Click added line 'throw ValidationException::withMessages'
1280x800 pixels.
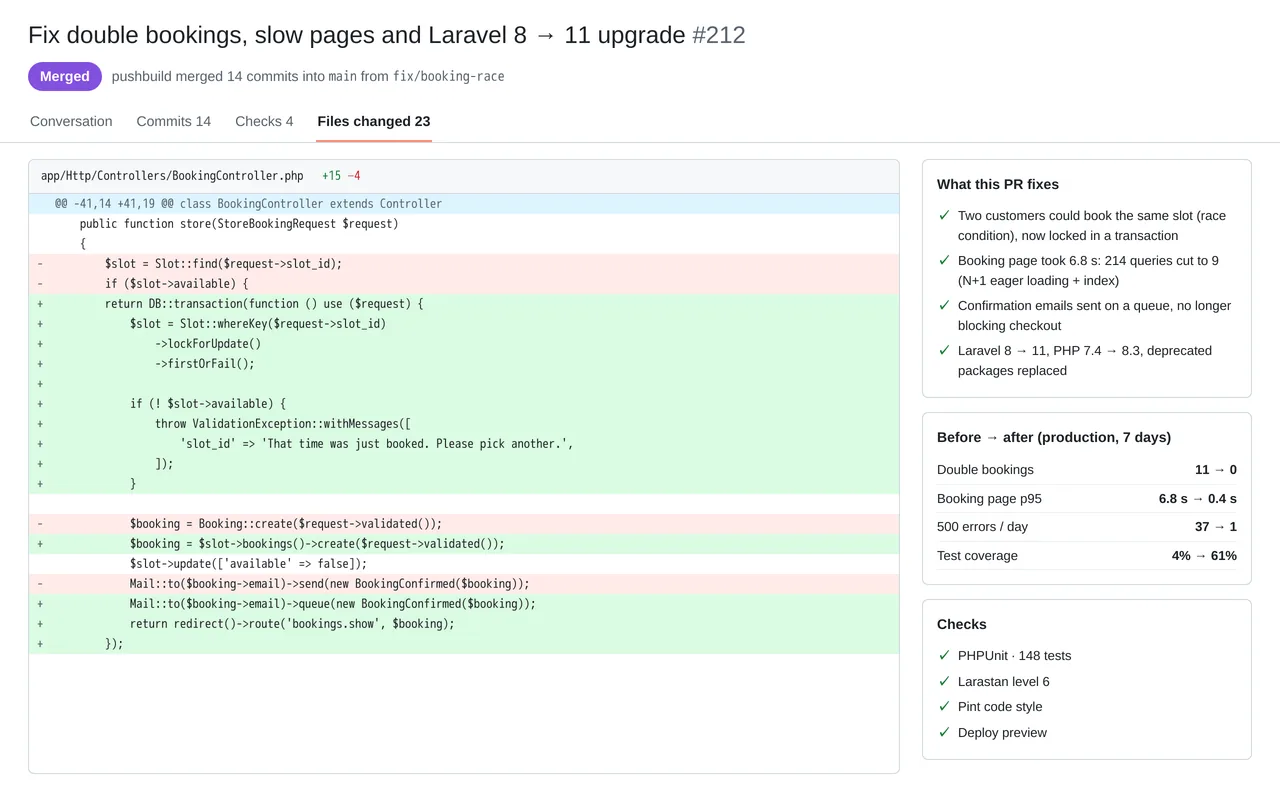[x=464, y=424]
